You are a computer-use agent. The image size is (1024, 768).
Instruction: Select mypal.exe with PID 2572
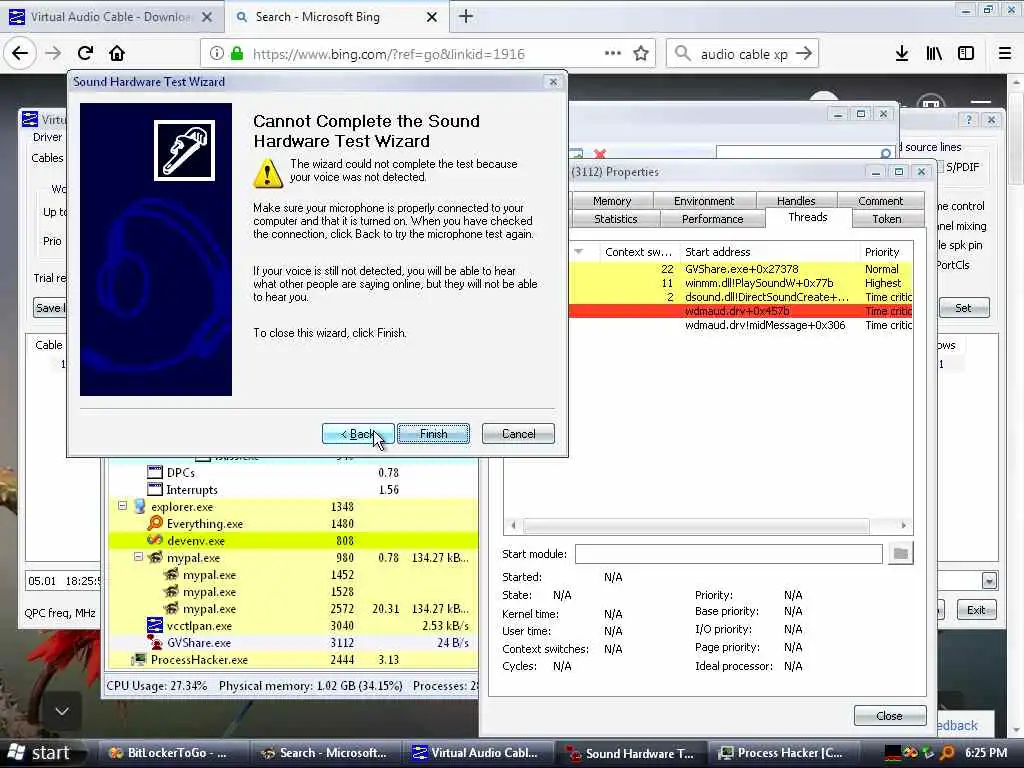(293, 608)
